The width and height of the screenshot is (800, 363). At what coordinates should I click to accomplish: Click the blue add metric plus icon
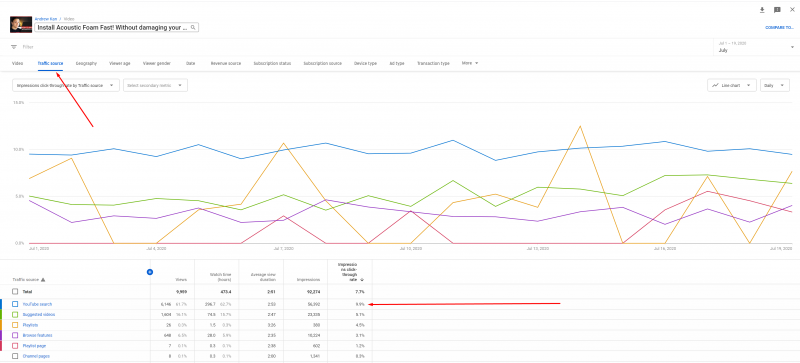click(150, 272)
